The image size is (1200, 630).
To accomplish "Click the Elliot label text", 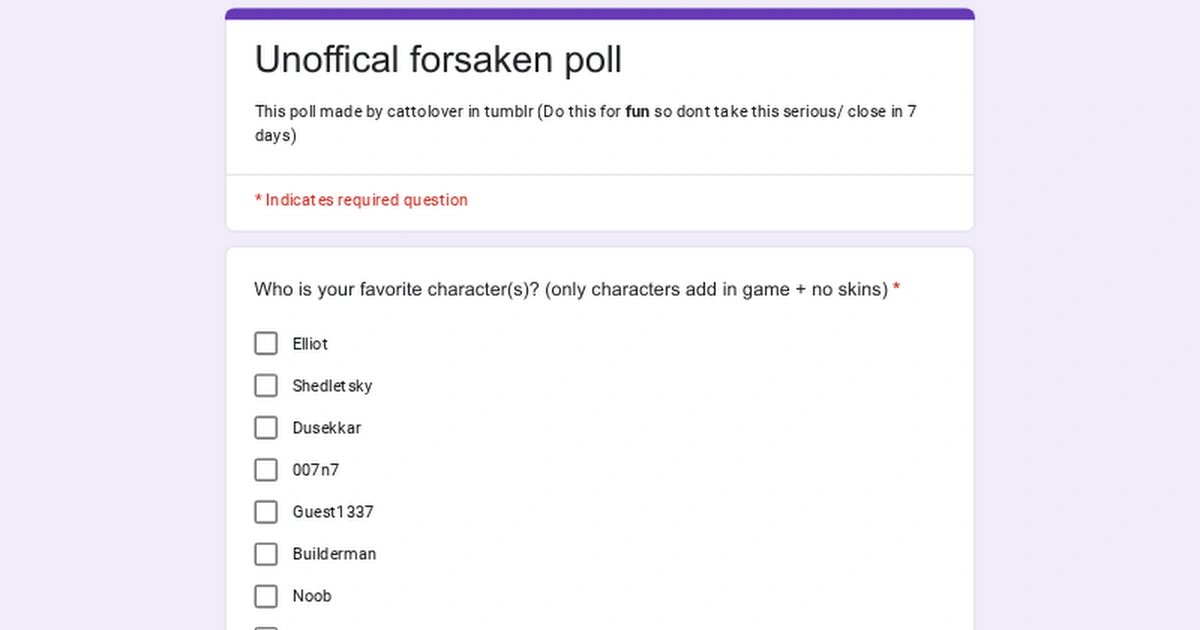I will (309, 343).
